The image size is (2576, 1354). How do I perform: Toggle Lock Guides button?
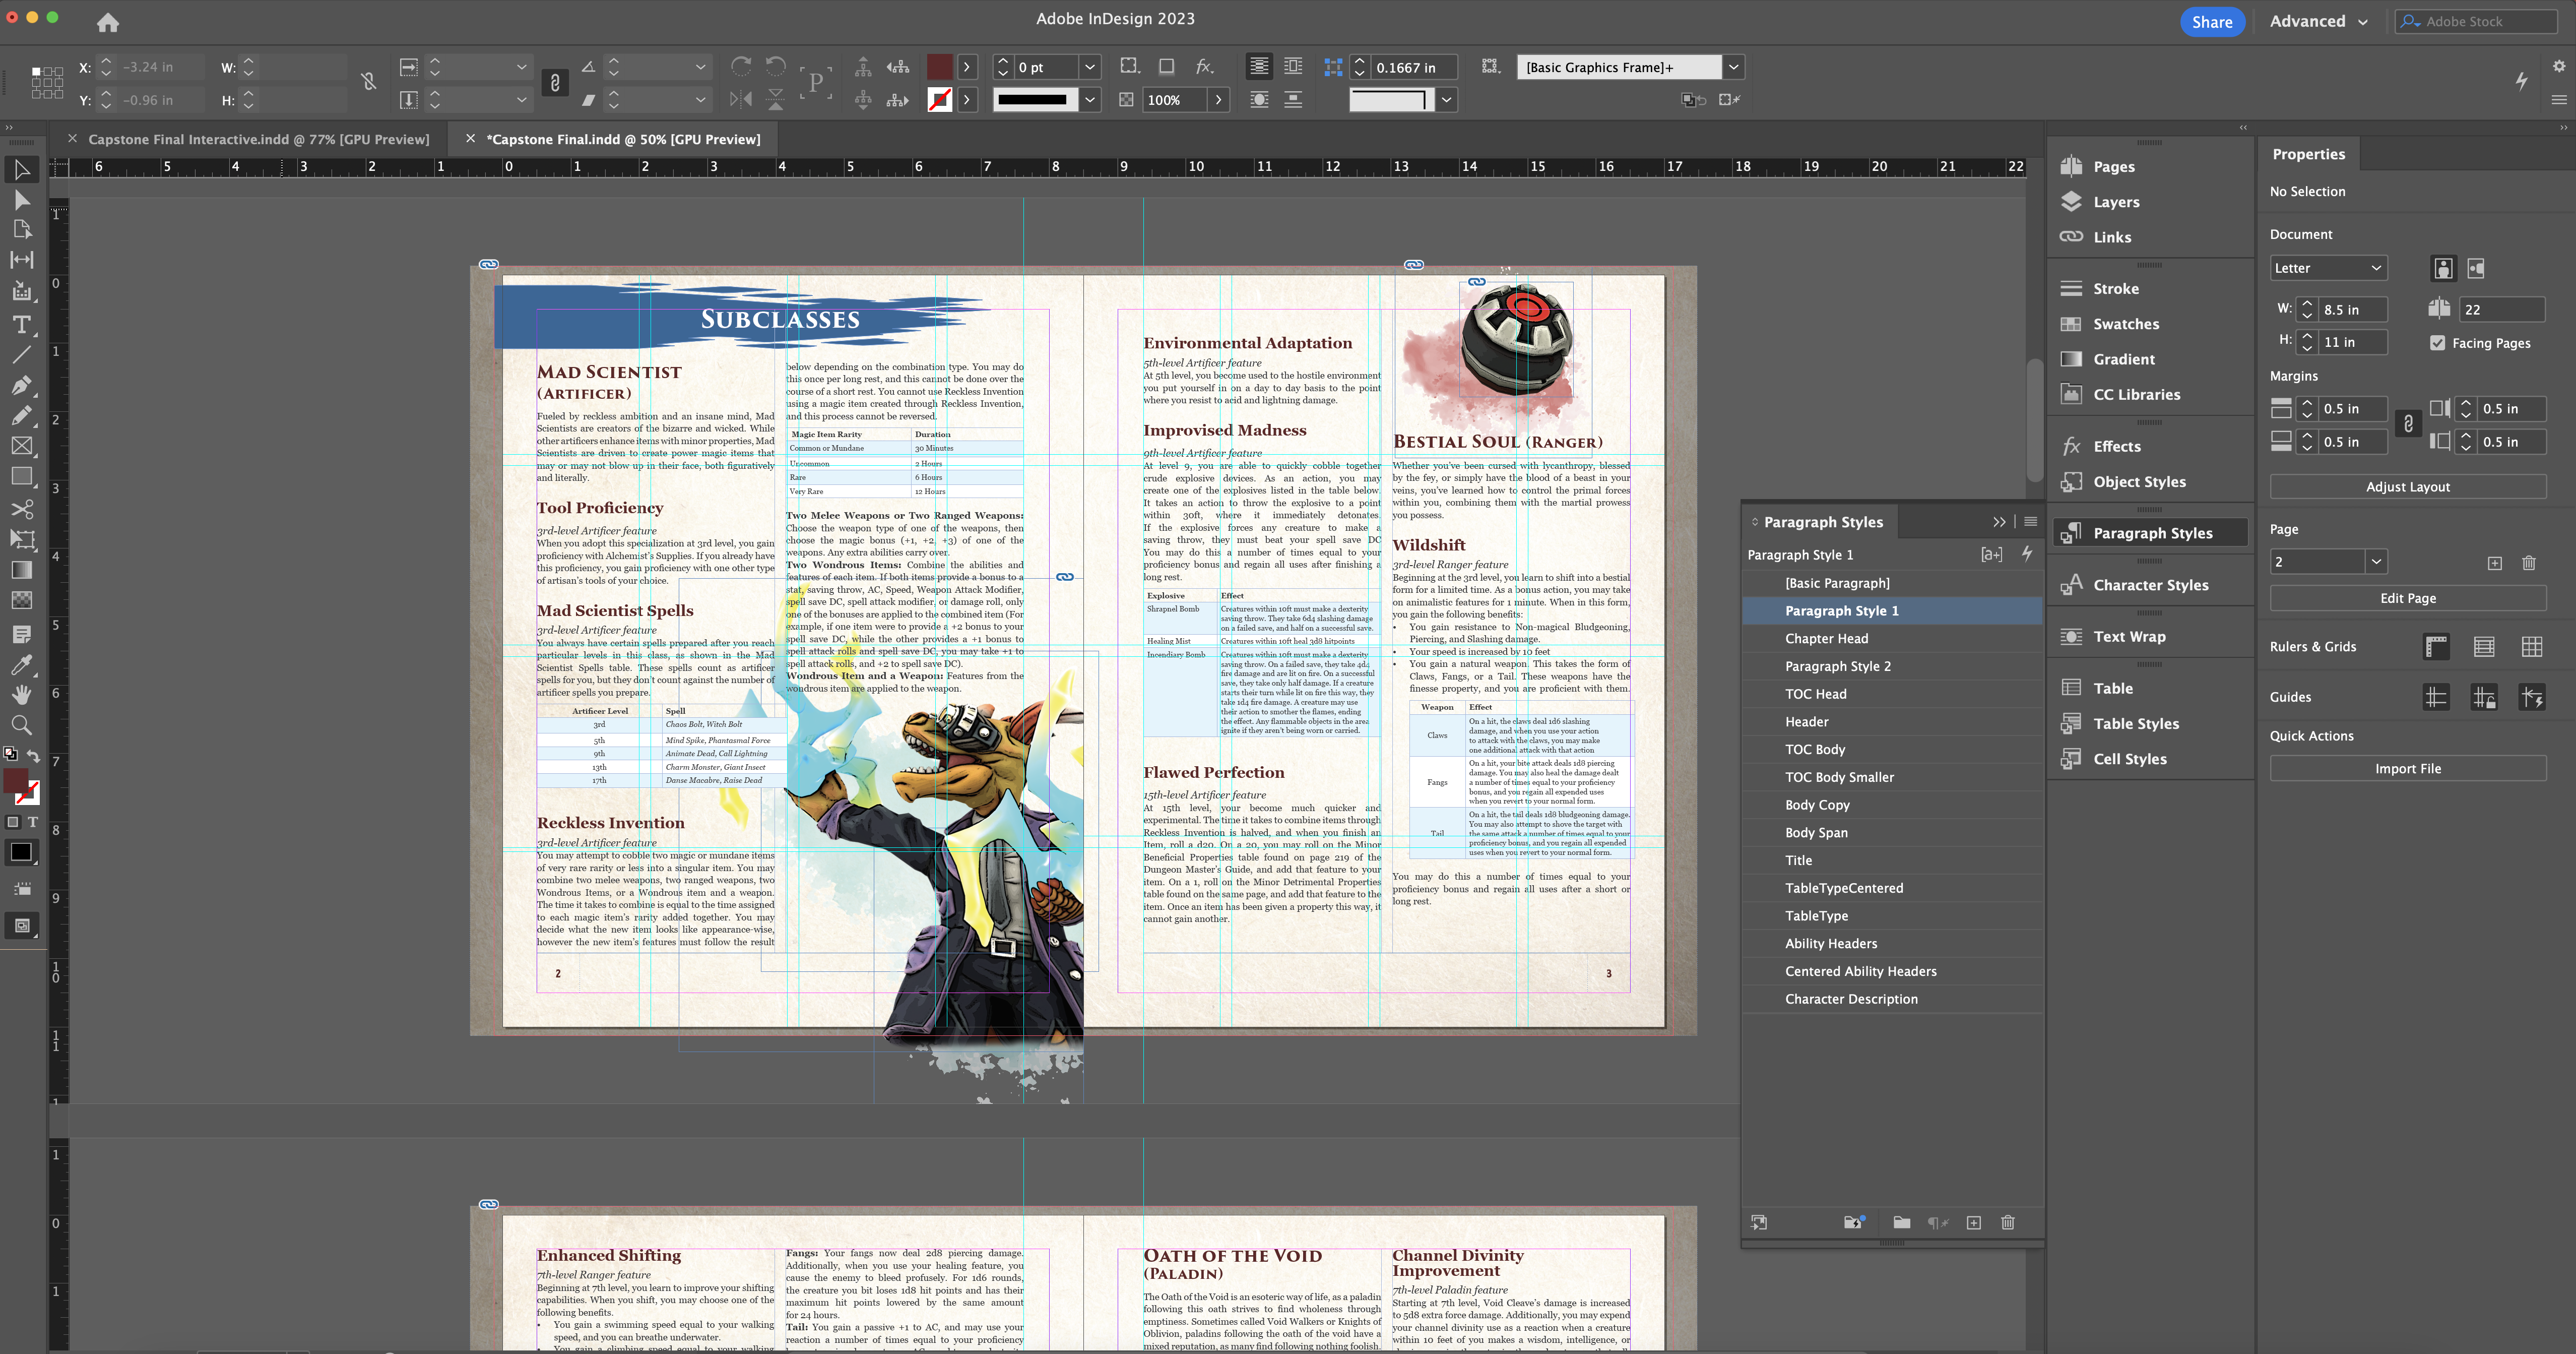coord(2484,697)
